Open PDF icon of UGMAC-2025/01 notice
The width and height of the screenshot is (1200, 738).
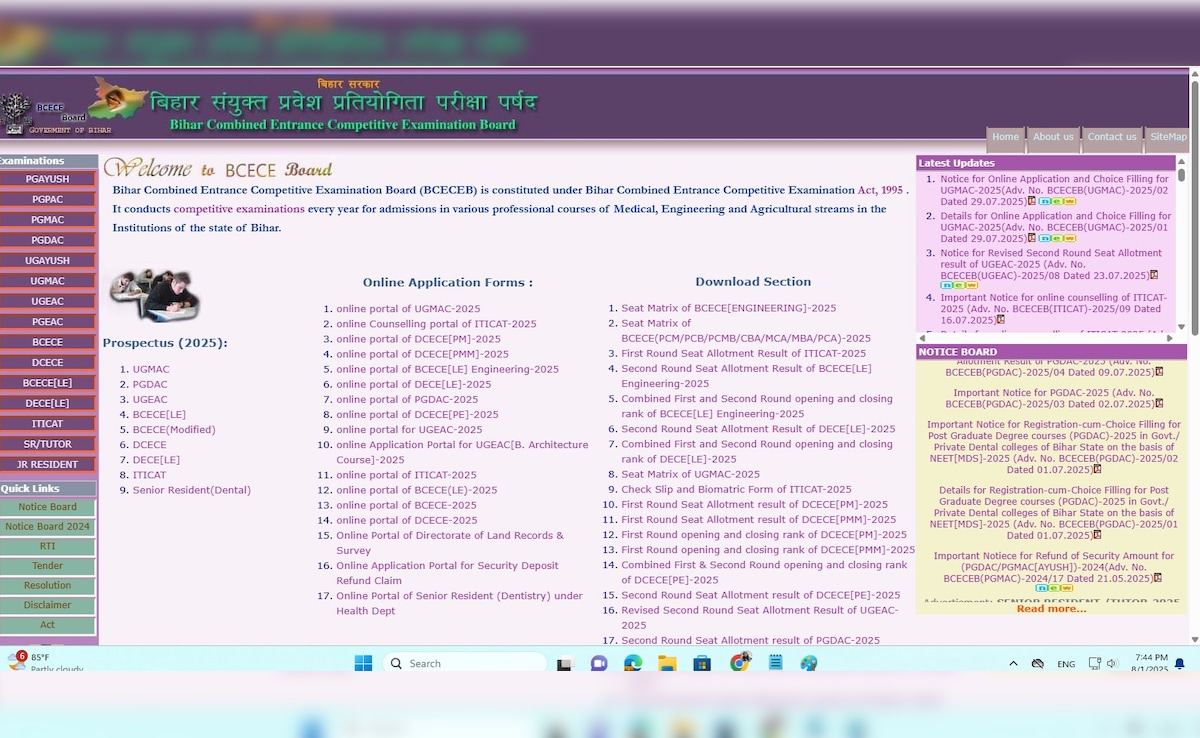coord(1030,238)
